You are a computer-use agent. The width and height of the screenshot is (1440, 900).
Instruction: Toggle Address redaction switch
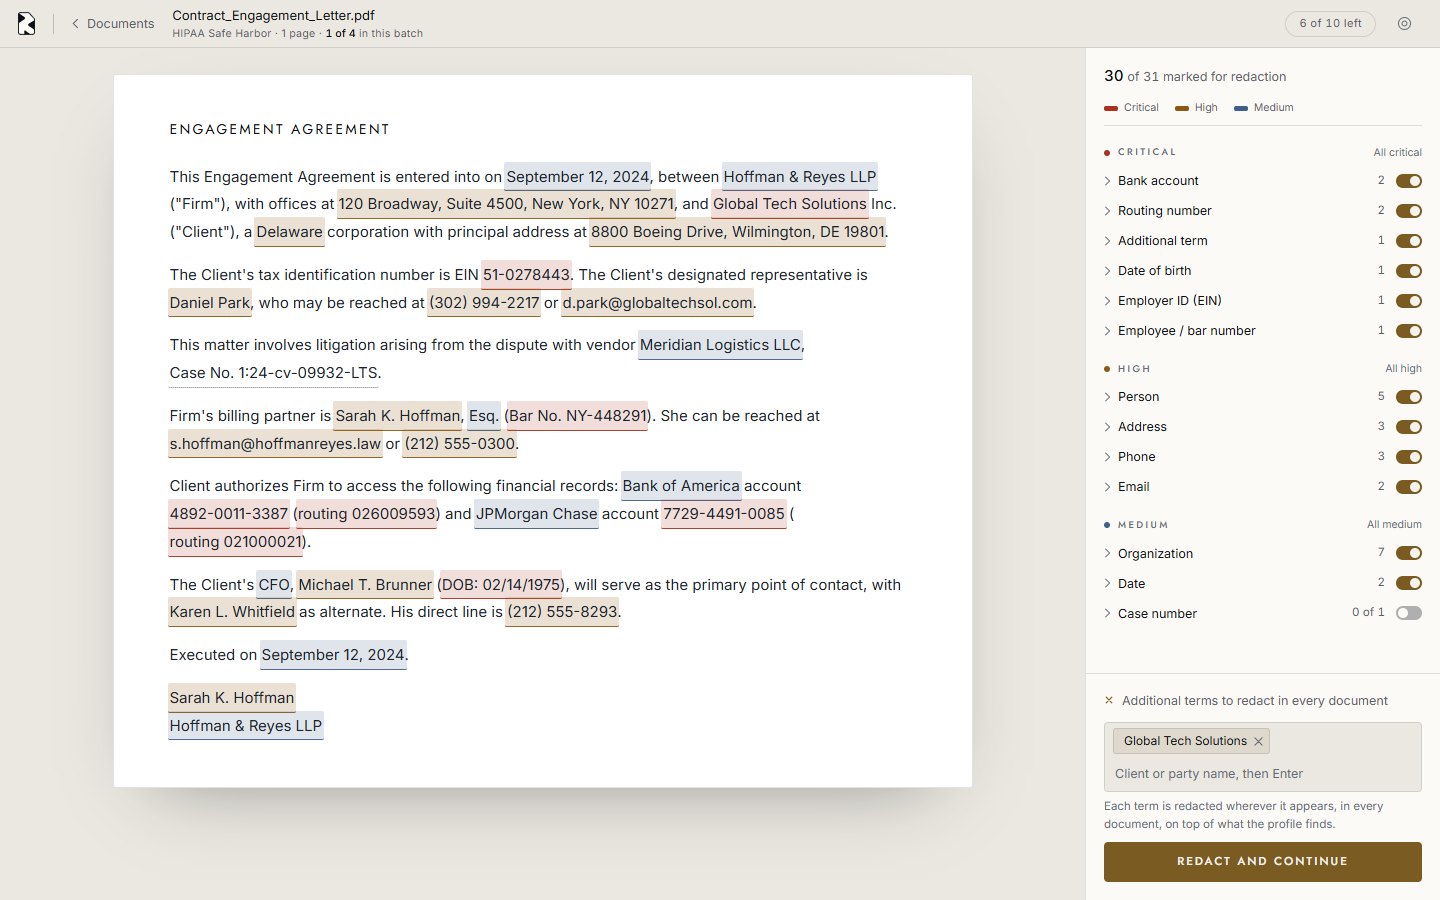click(1409, 427)
